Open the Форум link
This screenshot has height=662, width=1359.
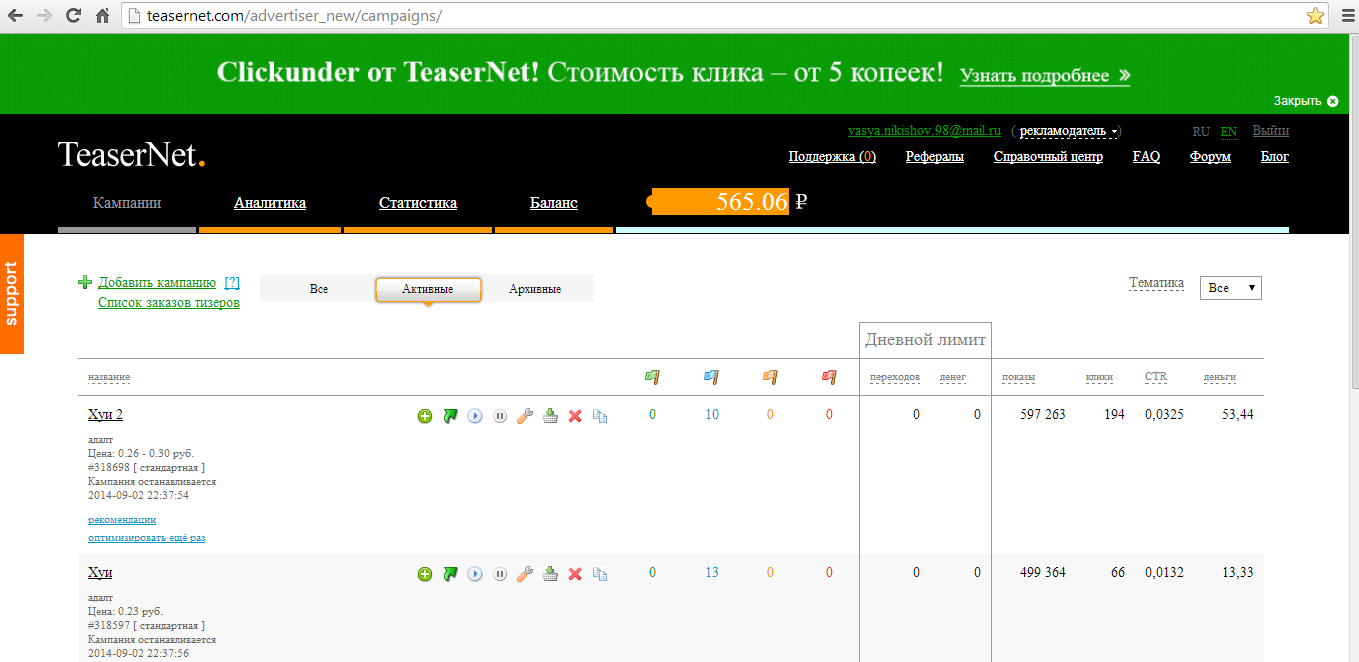(1210, 157)
